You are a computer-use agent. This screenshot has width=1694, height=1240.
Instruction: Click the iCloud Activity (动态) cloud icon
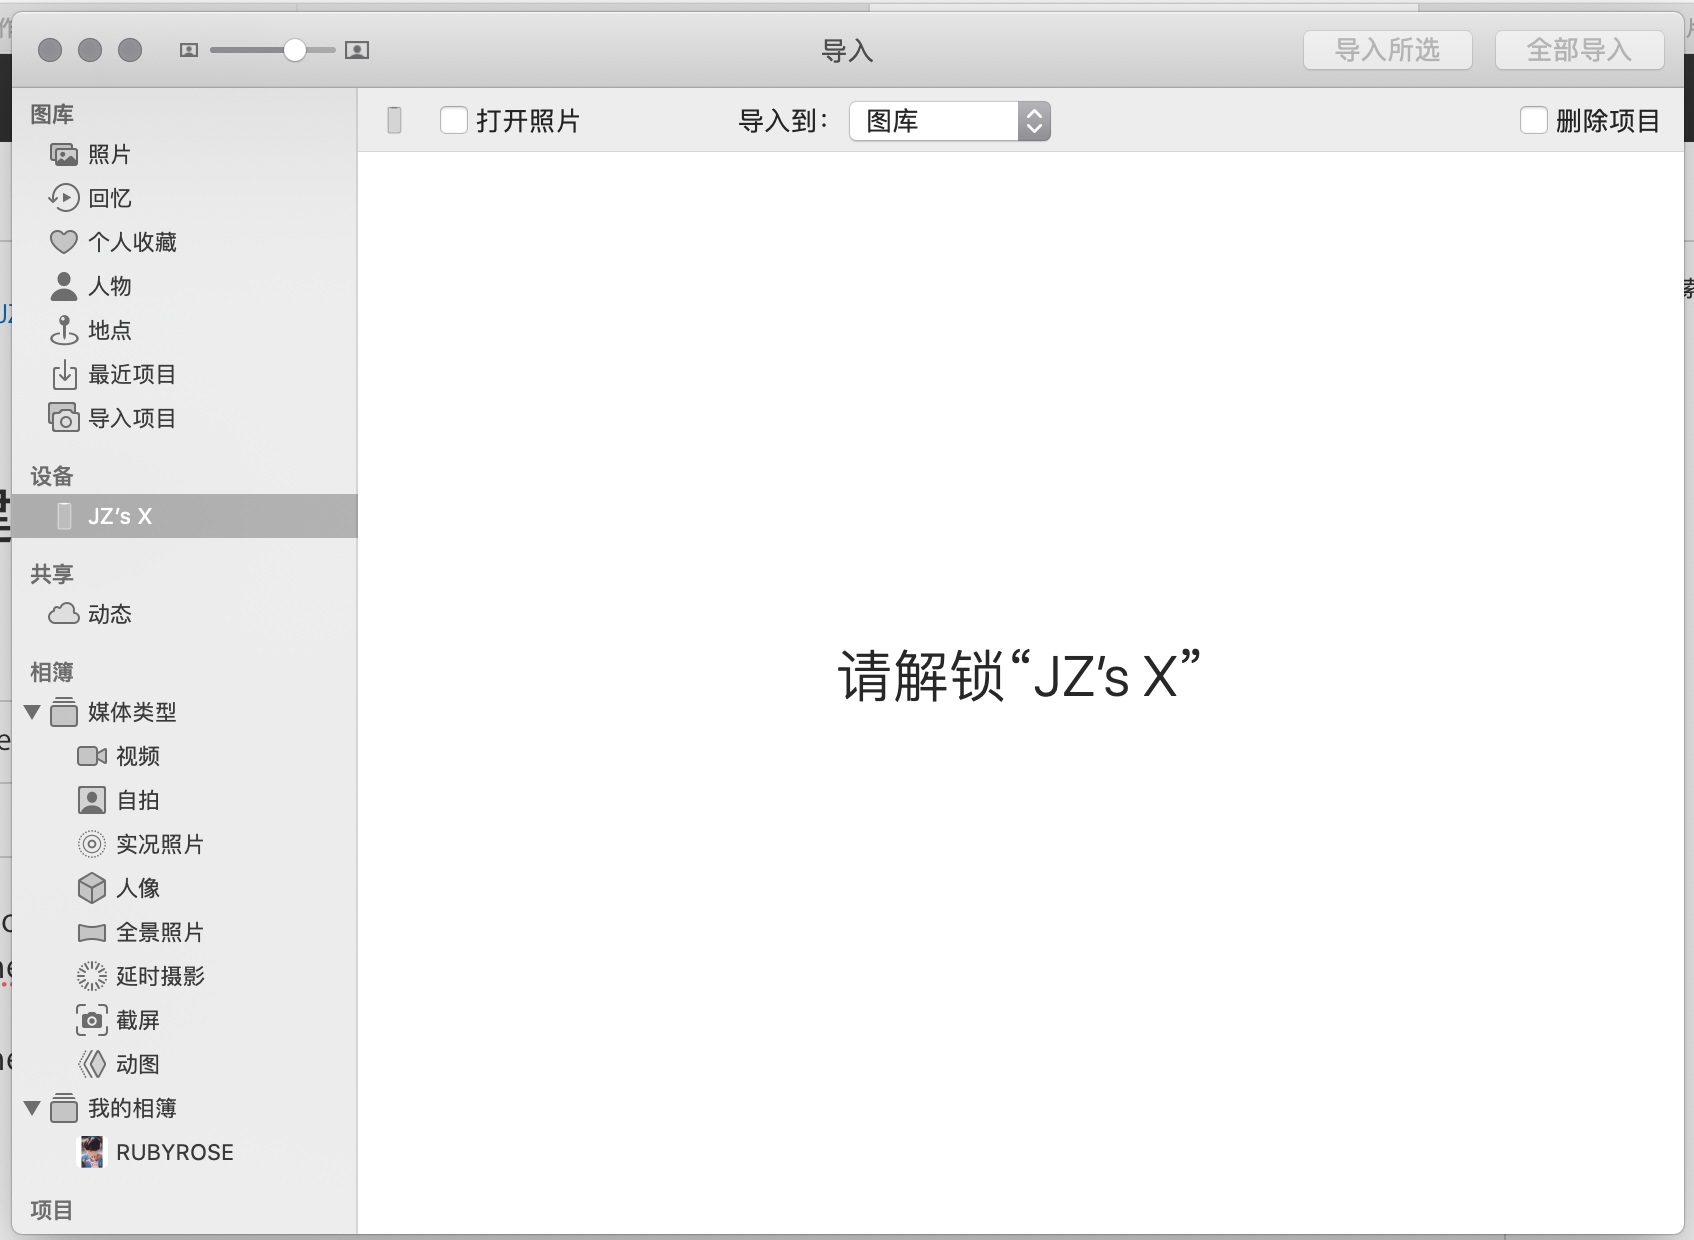point(64,614)
